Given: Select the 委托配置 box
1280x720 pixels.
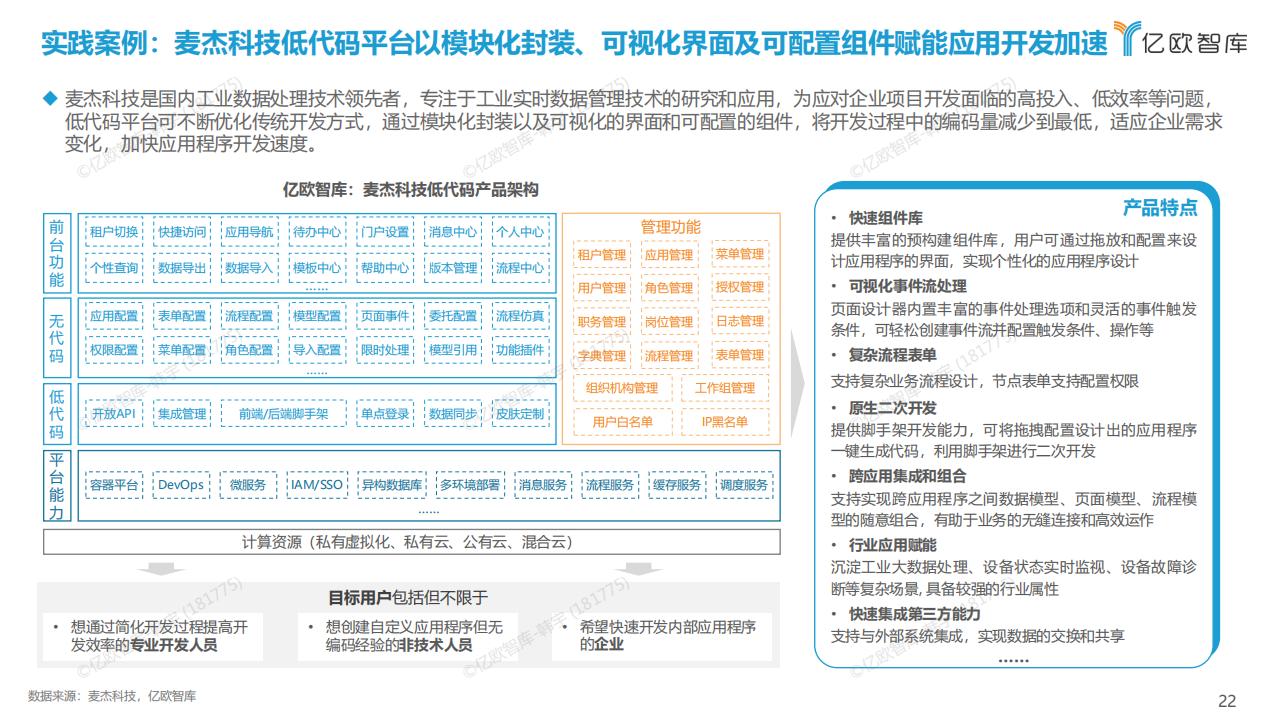Looking at the screenshot, I should [453, 316].
